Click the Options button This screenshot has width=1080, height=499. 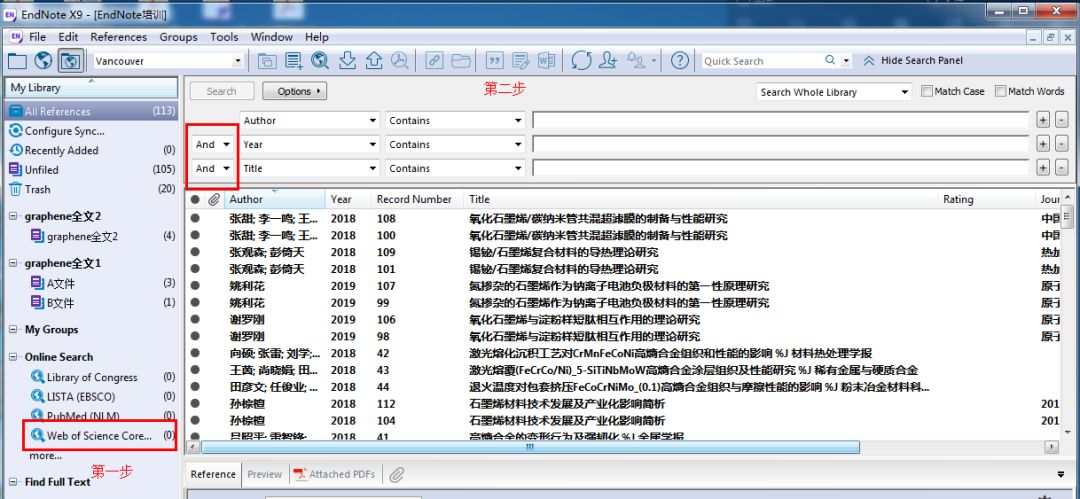coord(295,91)
